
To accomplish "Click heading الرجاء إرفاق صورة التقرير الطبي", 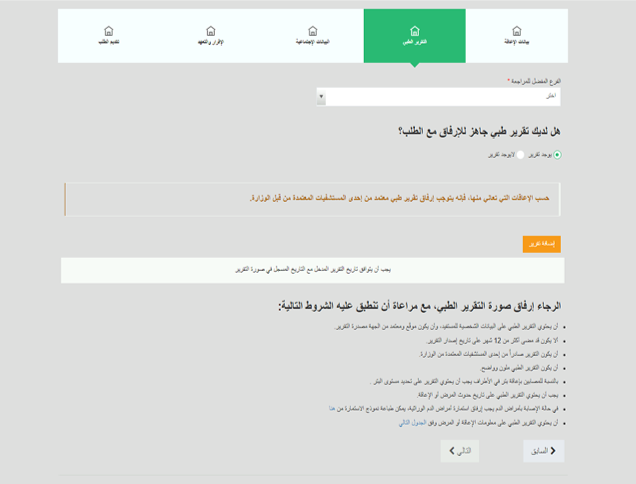I will pyautogui.click(x=419, y=306).
